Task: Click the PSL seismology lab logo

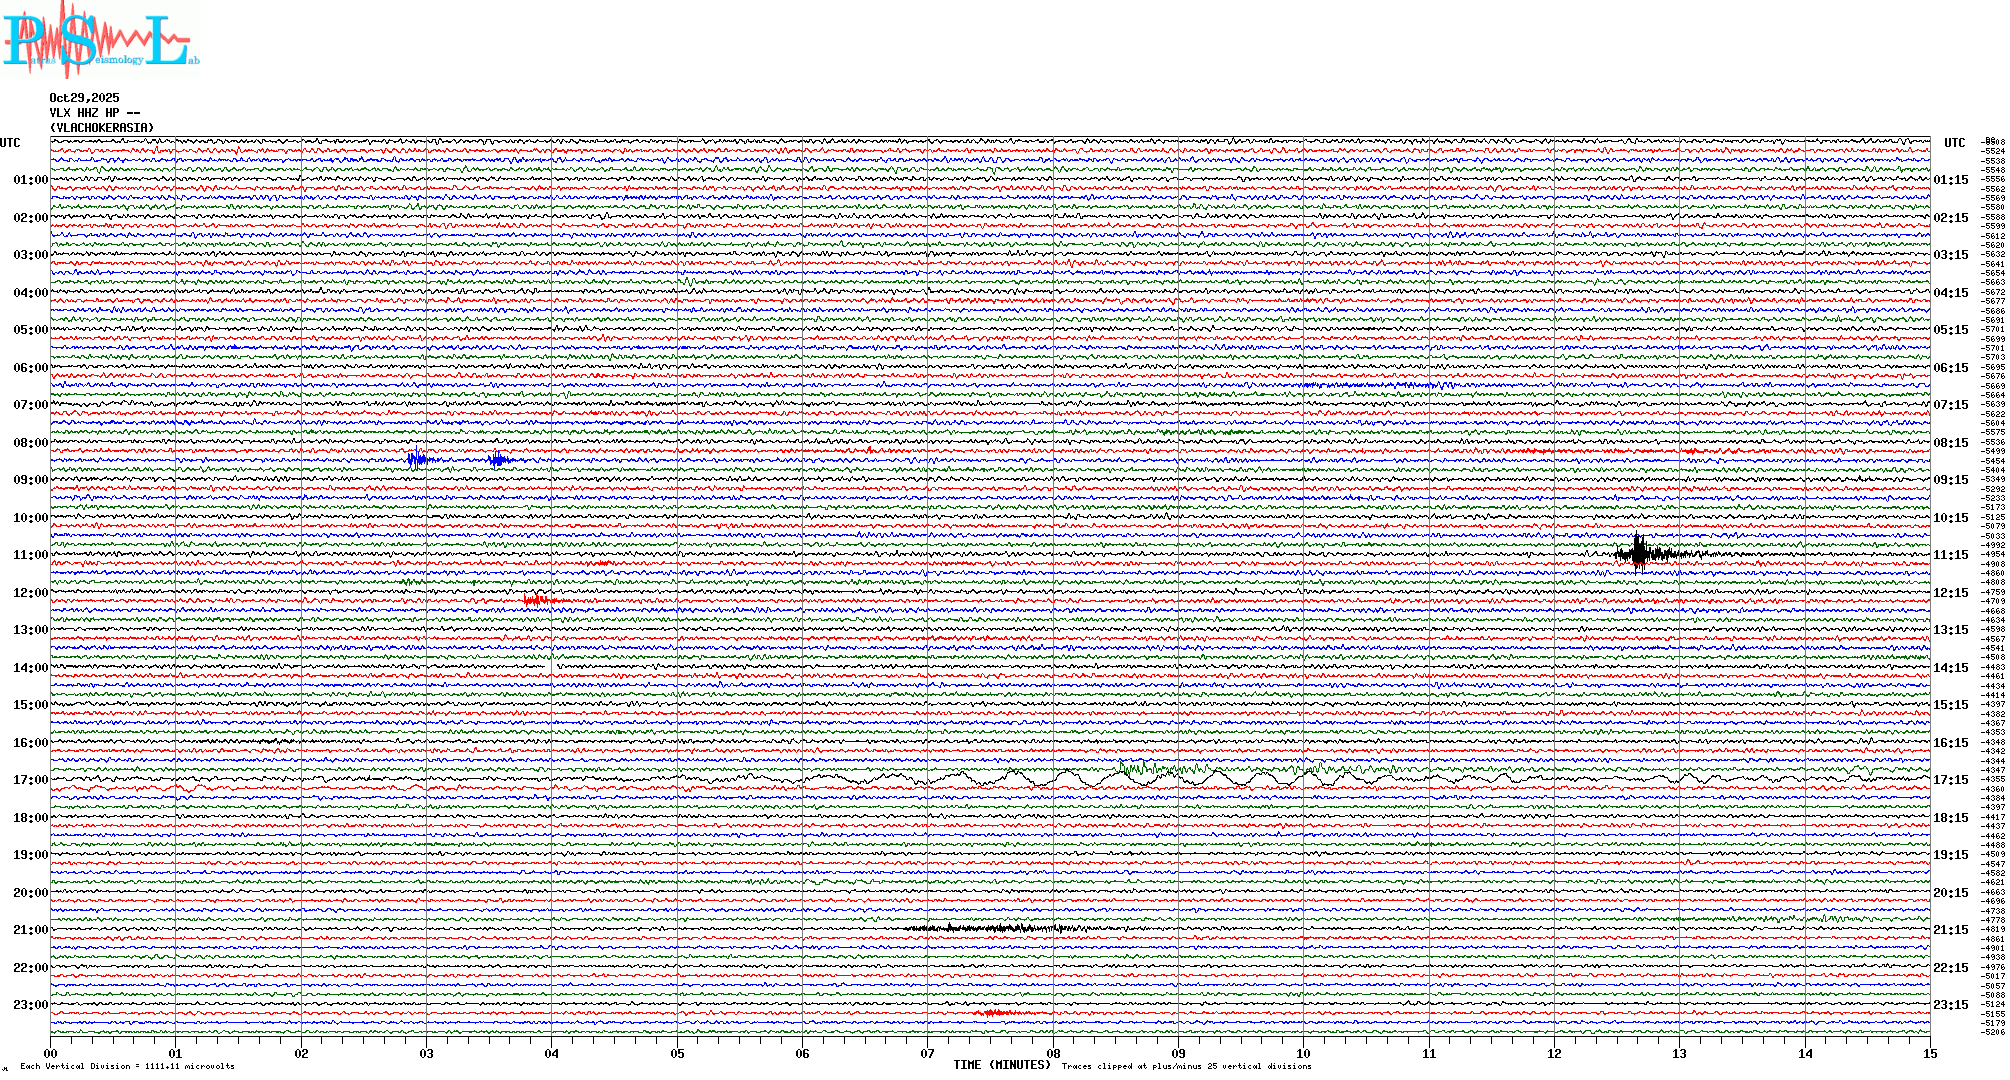Action: 100,40
